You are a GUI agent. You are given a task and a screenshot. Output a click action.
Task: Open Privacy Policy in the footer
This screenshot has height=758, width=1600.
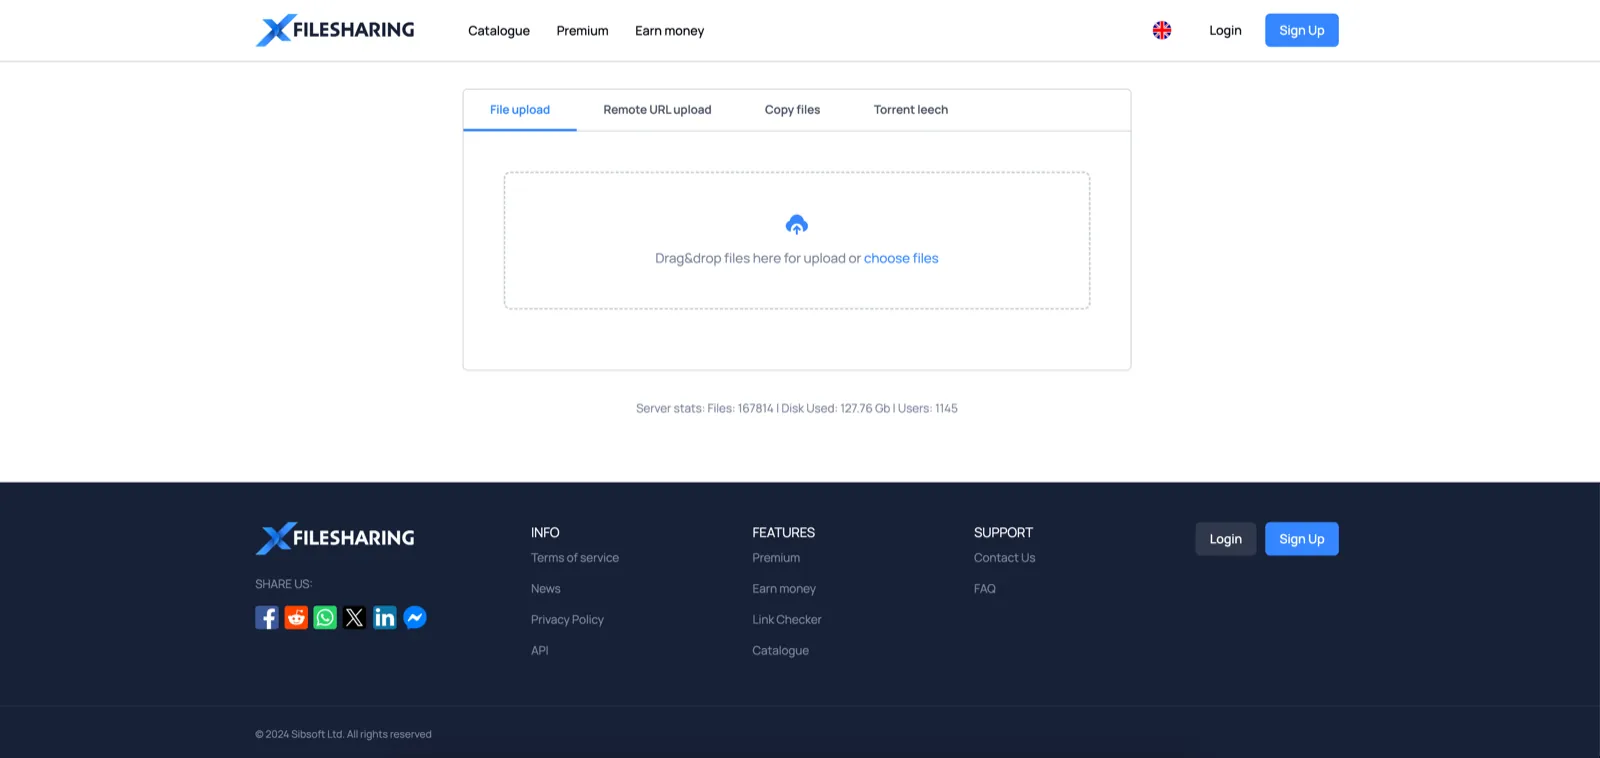tap(567, 620)
